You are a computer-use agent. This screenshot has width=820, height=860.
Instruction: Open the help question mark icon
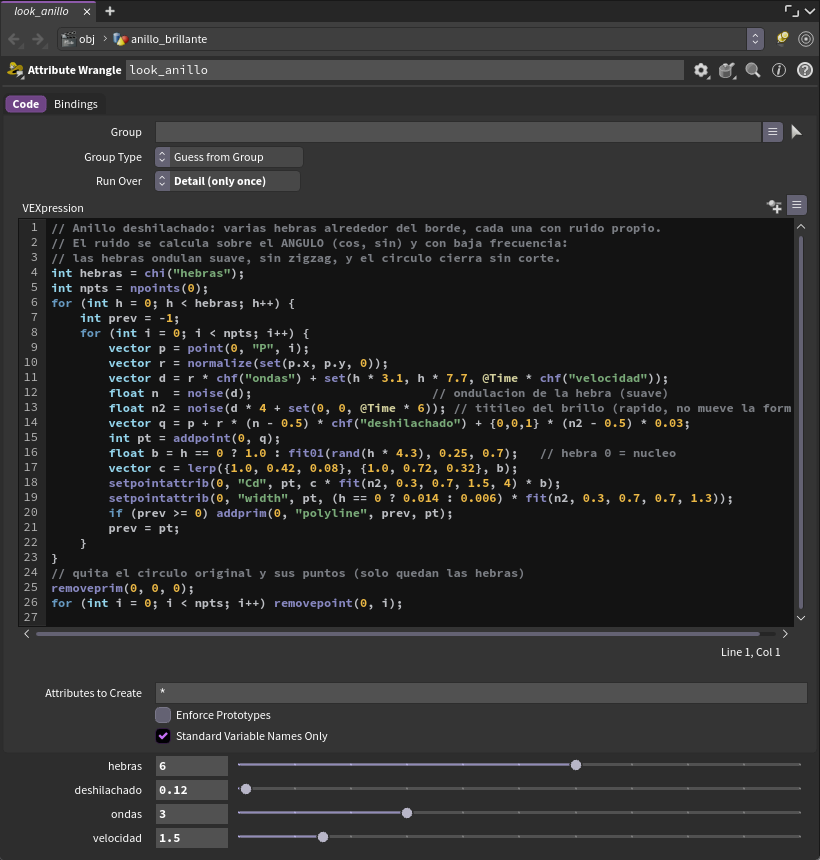pyautogui.click(x=805, y=70)
